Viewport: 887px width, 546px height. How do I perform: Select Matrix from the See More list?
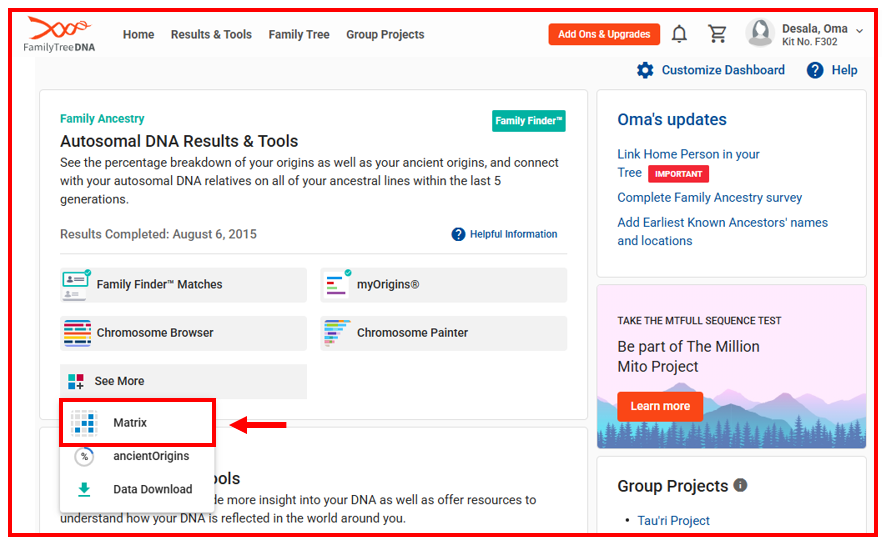[137, 423]
